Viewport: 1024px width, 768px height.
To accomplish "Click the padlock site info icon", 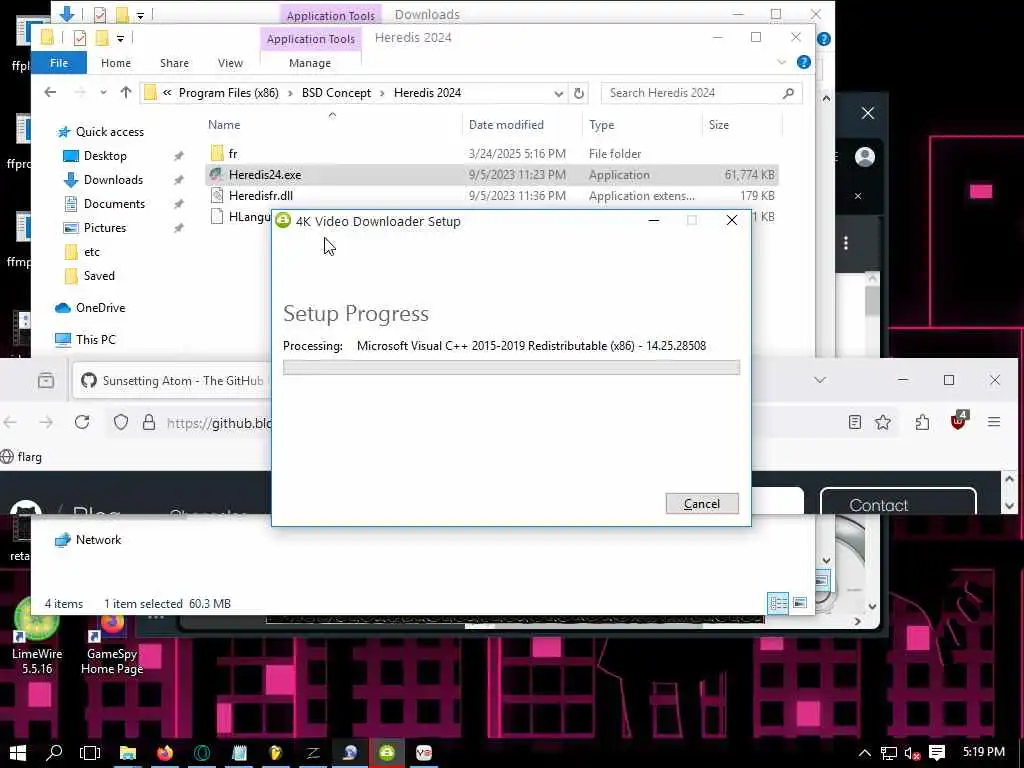I will [149, 422].
